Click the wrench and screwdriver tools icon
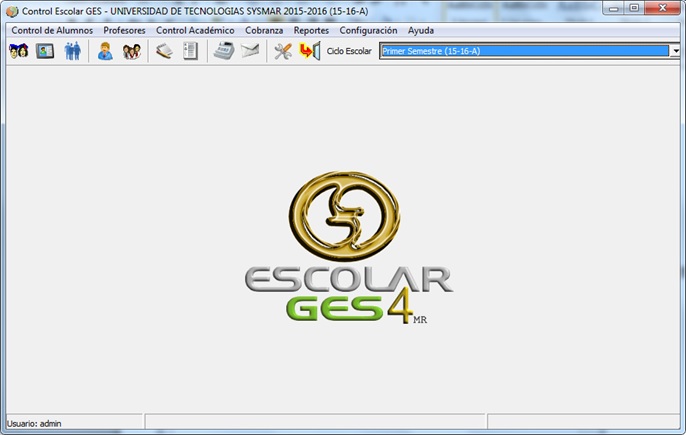 click(x=282, y=51)
